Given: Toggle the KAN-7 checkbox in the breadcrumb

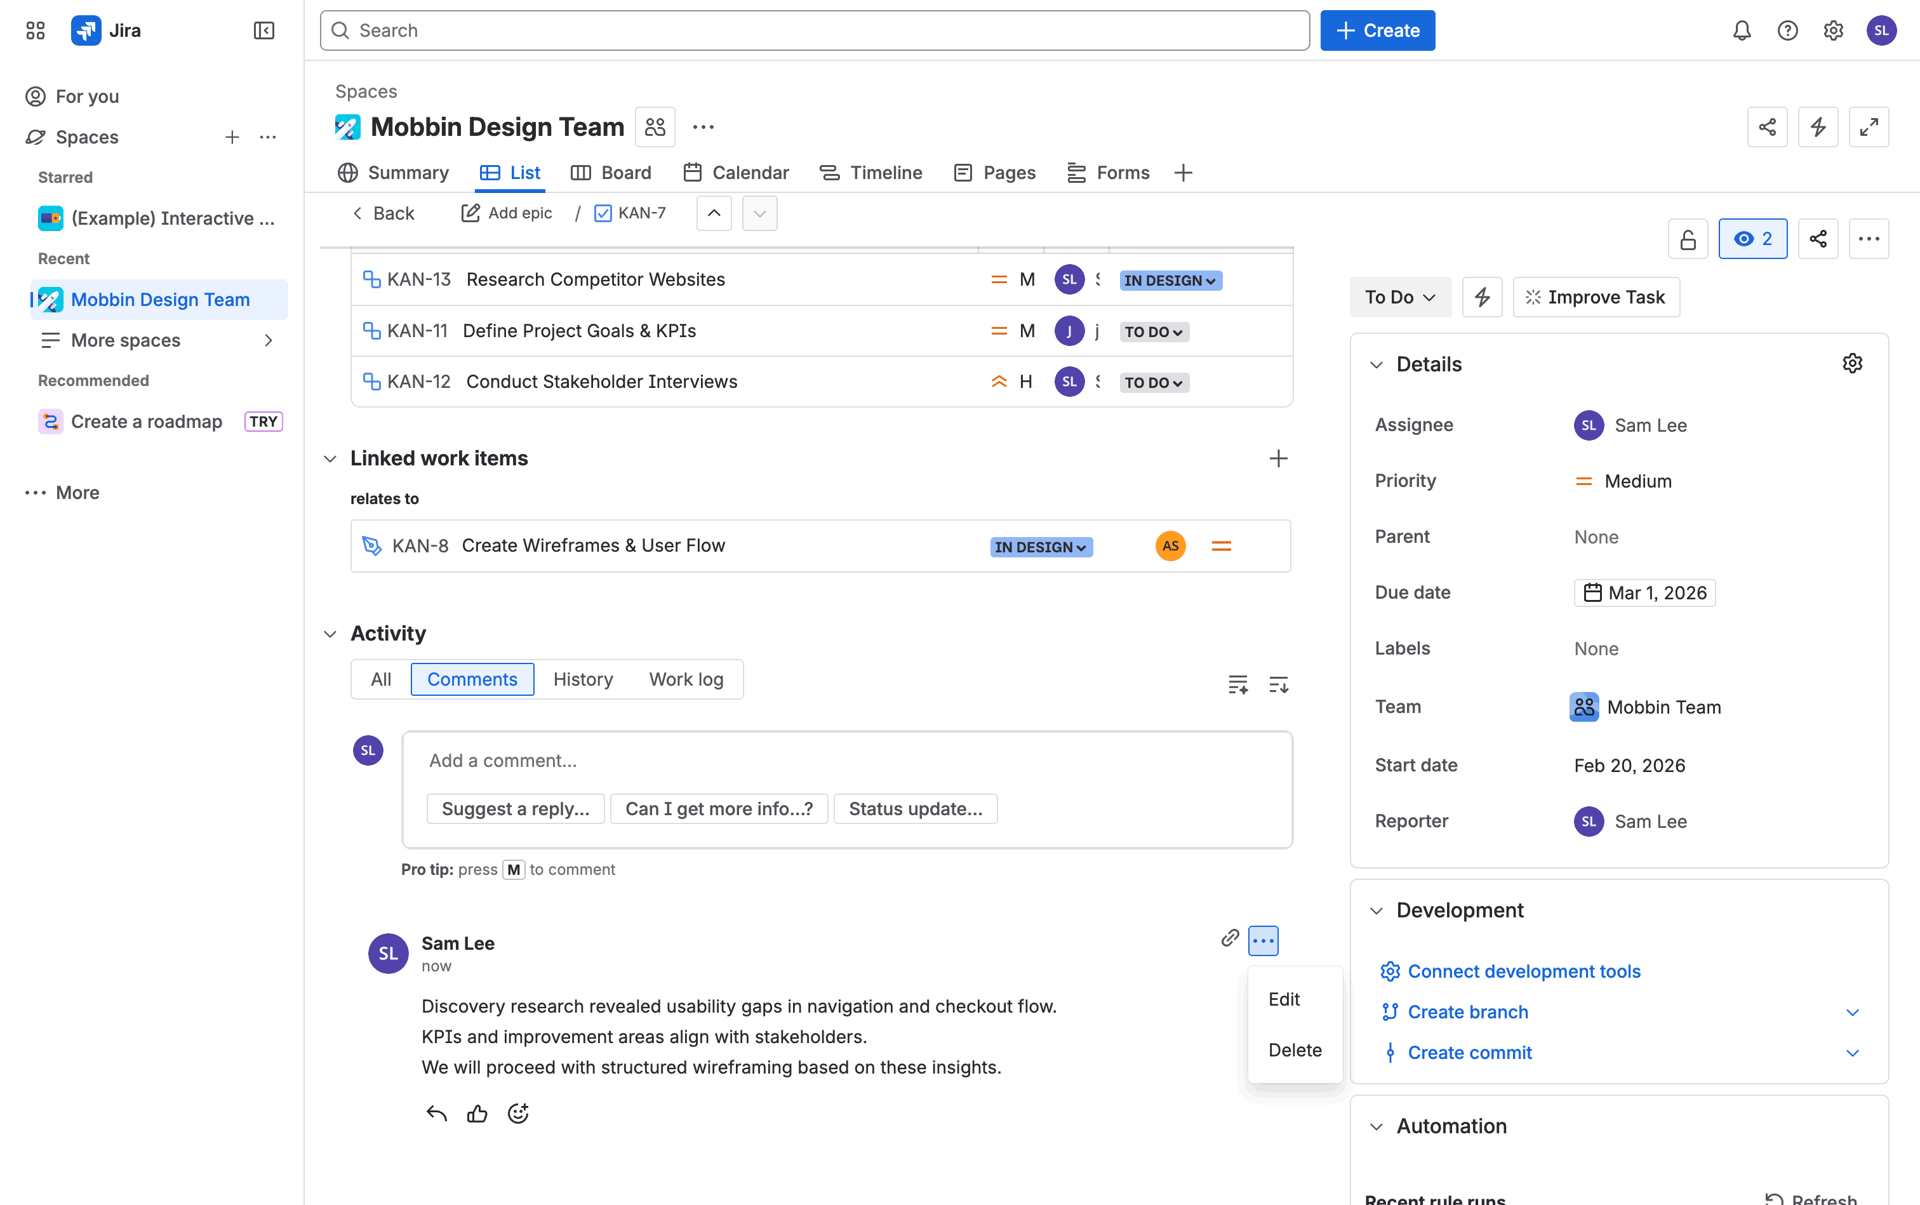Looking at the screenshot, I should coord(603,213).
